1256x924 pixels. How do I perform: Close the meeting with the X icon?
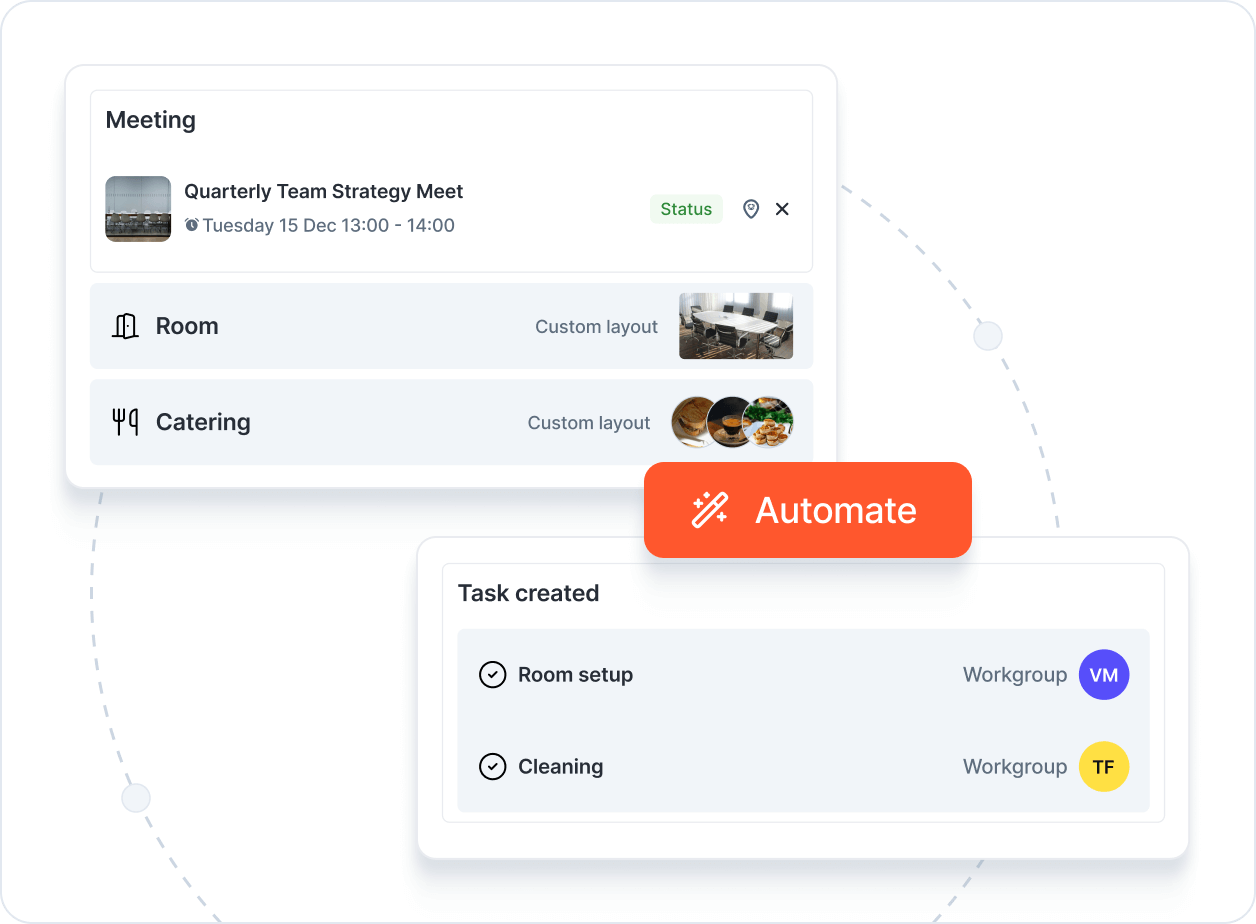[782, 209]
